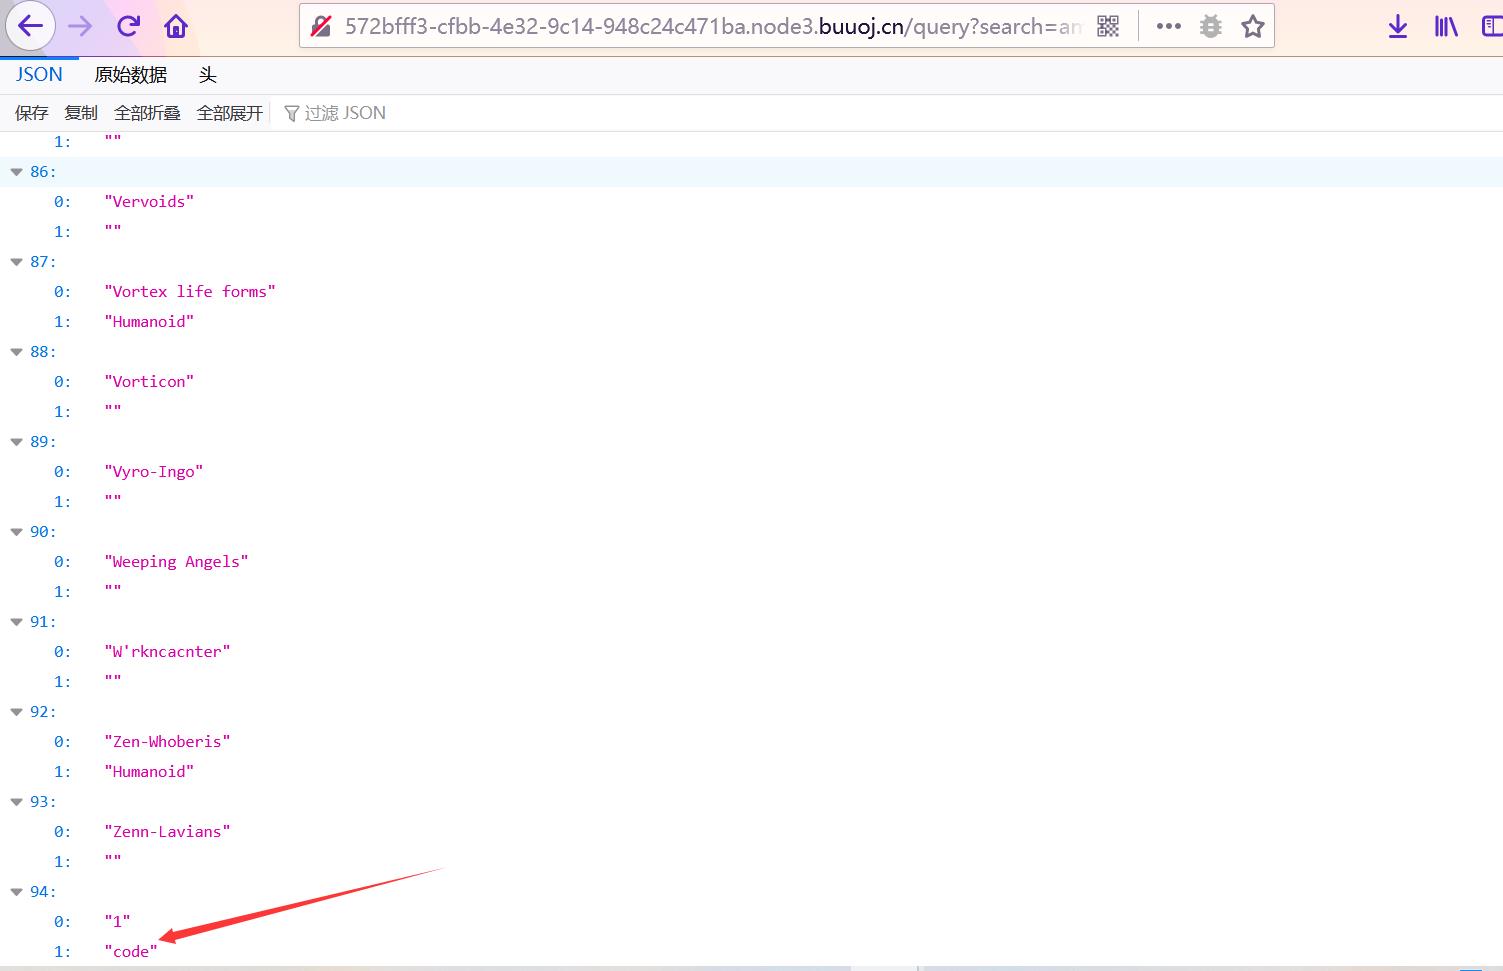This screenshot has height=971, width=1503.
Task: Click the URL address bar
Action: [x=713, y=27]
